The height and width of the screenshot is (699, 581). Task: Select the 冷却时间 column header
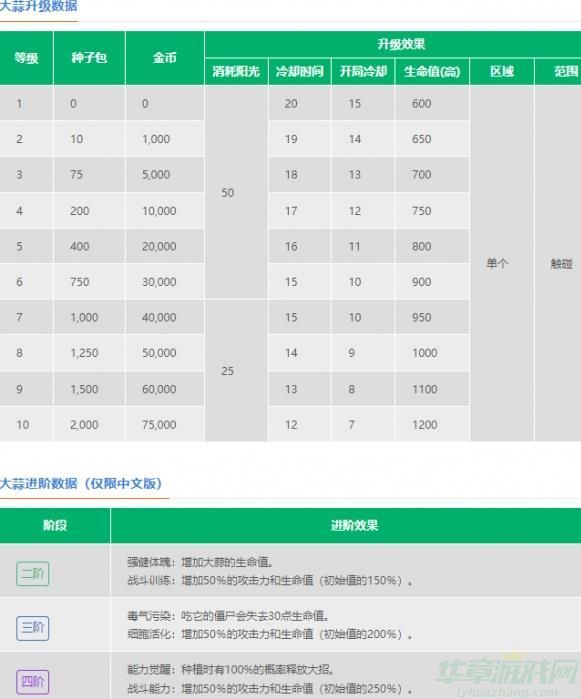pos(300,71)
